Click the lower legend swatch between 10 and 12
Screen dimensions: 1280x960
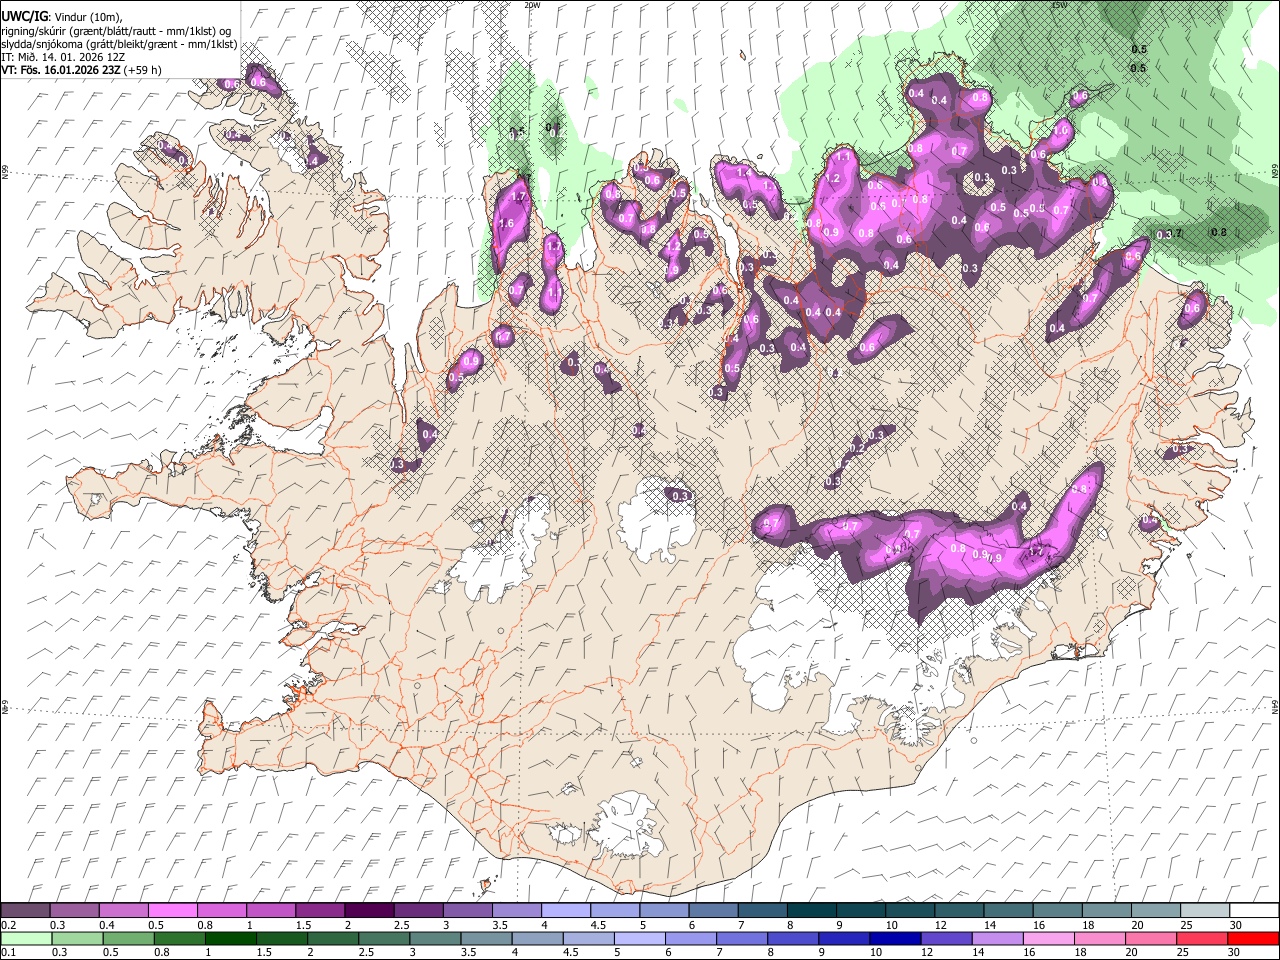[896, 938]
